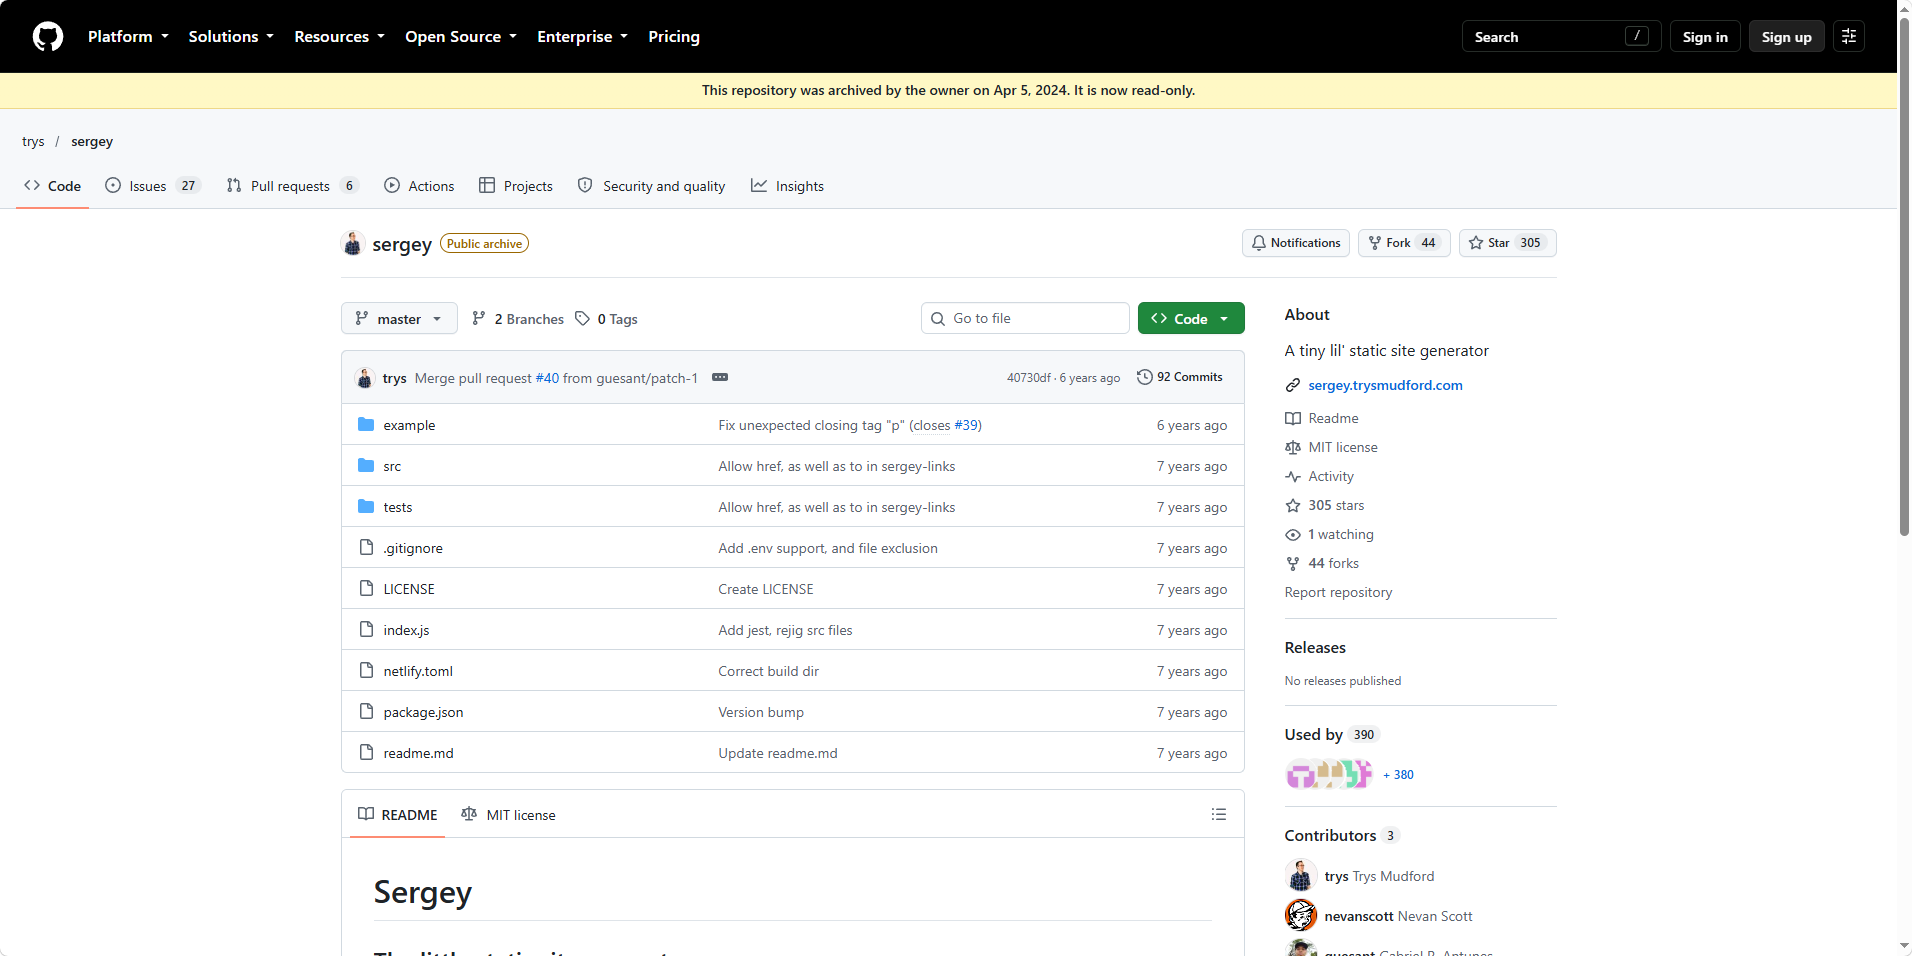Open the appearance settings icon beside Sign up
1912x956 pixels.
coord(1848,36)
